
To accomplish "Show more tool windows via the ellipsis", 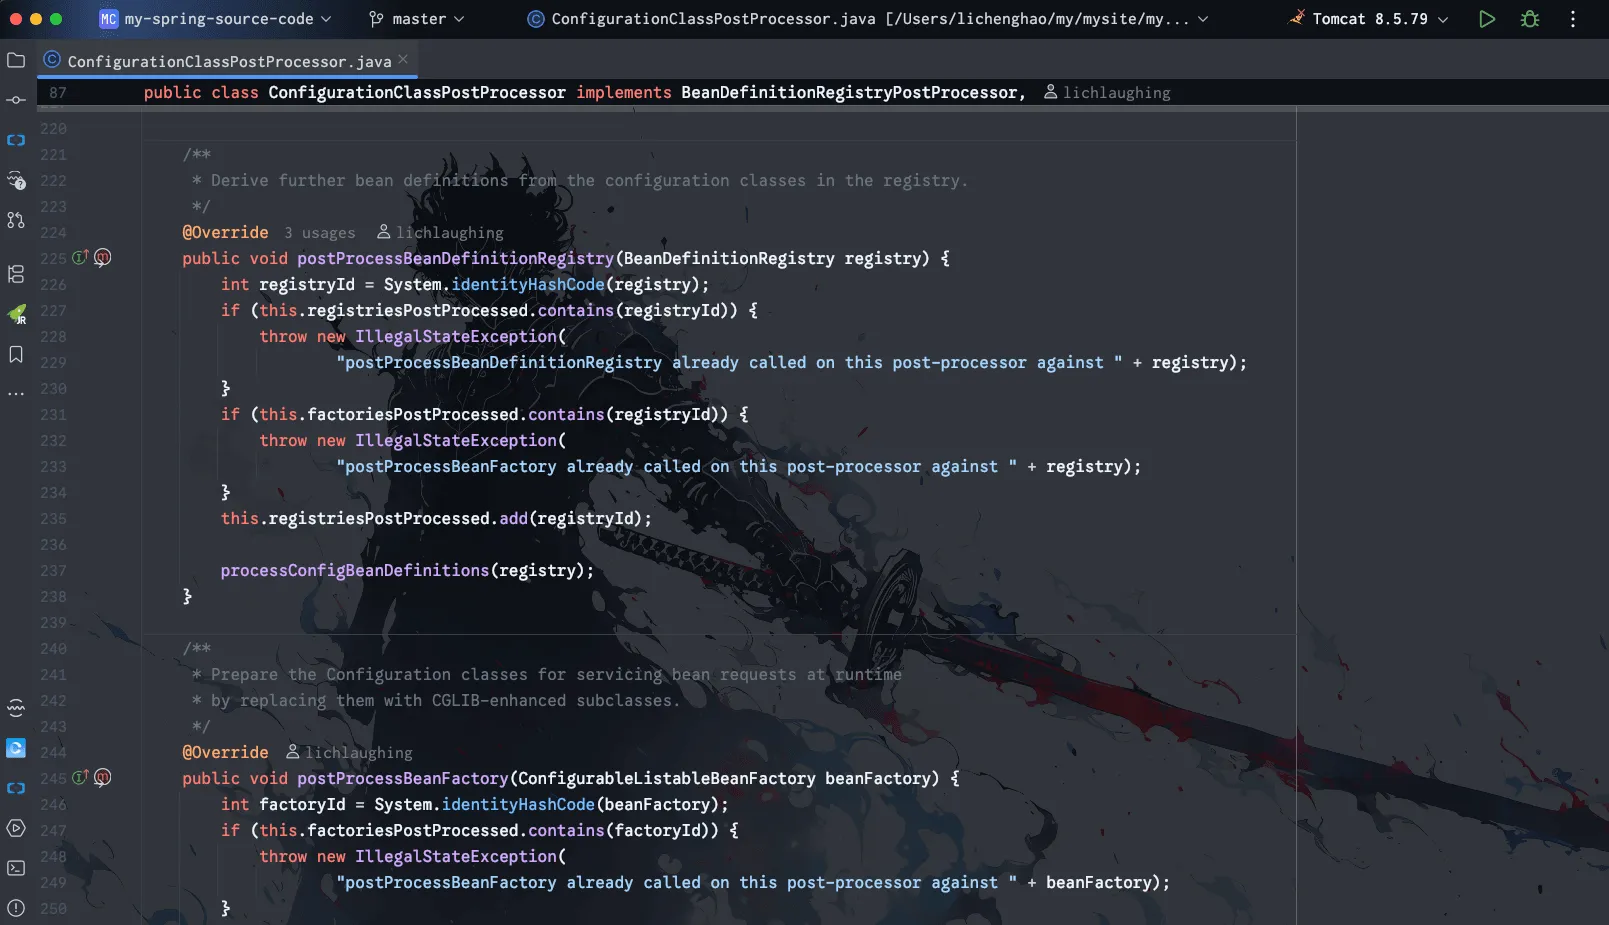I will [x=16, y=394].
